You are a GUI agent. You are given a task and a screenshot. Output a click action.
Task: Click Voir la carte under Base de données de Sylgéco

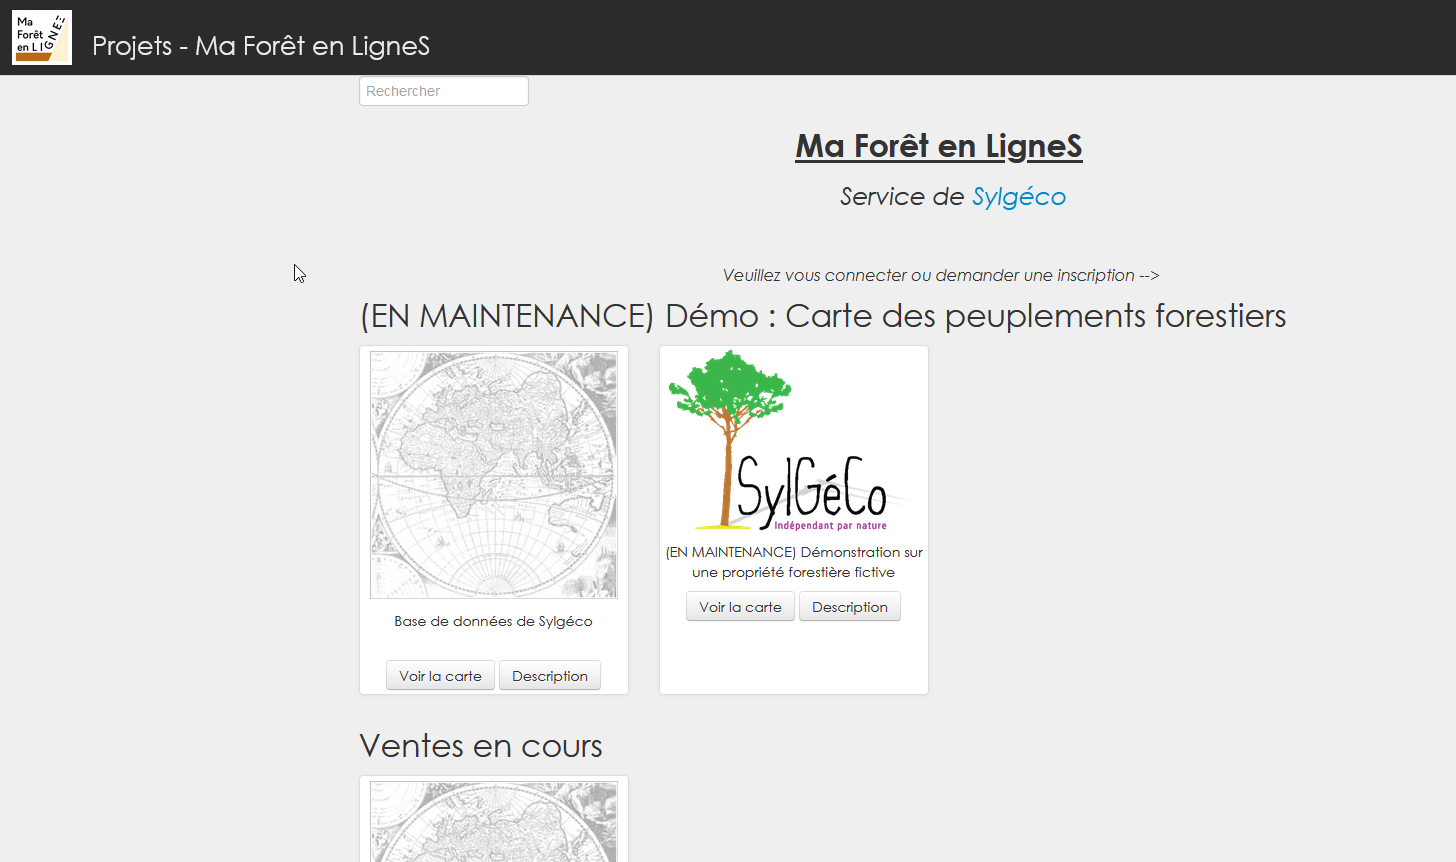(x=440, y=676)
